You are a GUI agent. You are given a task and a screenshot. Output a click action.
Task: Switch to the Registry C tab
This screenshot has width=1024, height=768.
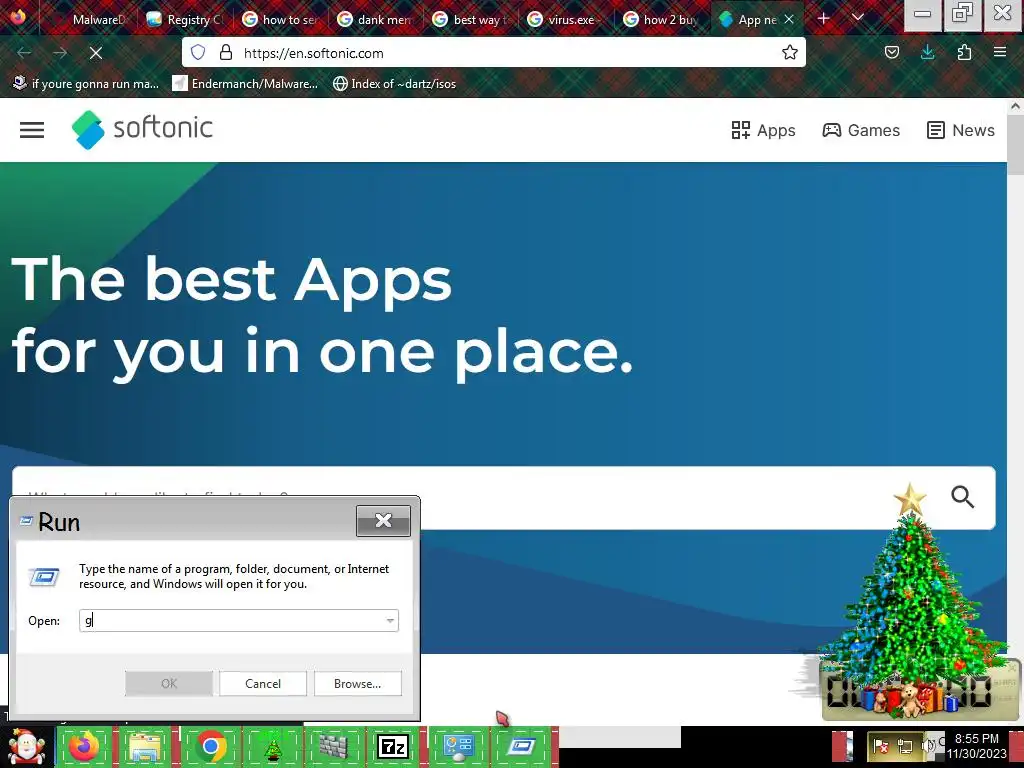pyautogui.click(x=185, y=20)
